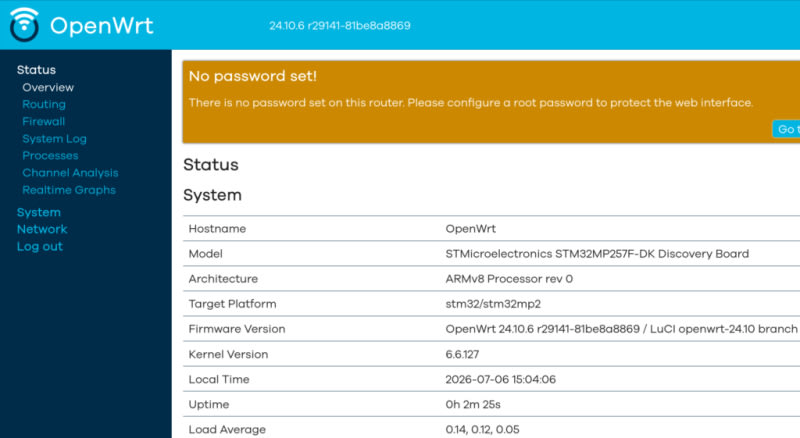Image resolution: width=800 pixels, height=438 pixels.
Task: Click the Status page heading
Action: (211, 165)
